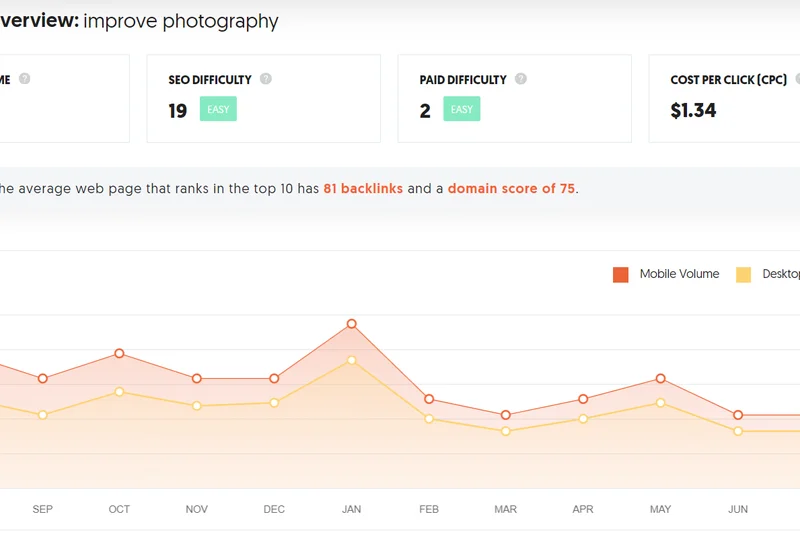Click the SEO Difficulty score 19

click(178, 110)
